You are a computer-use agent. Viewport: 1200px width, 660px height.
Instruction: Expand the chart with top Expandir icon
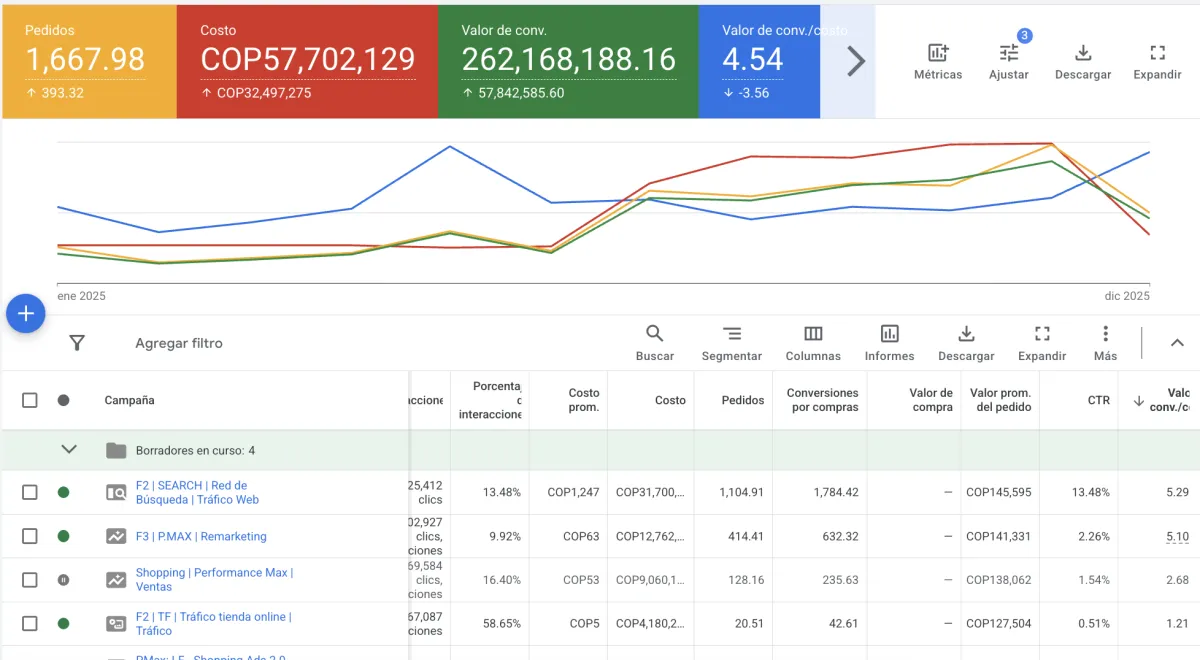pos(1157,62)
